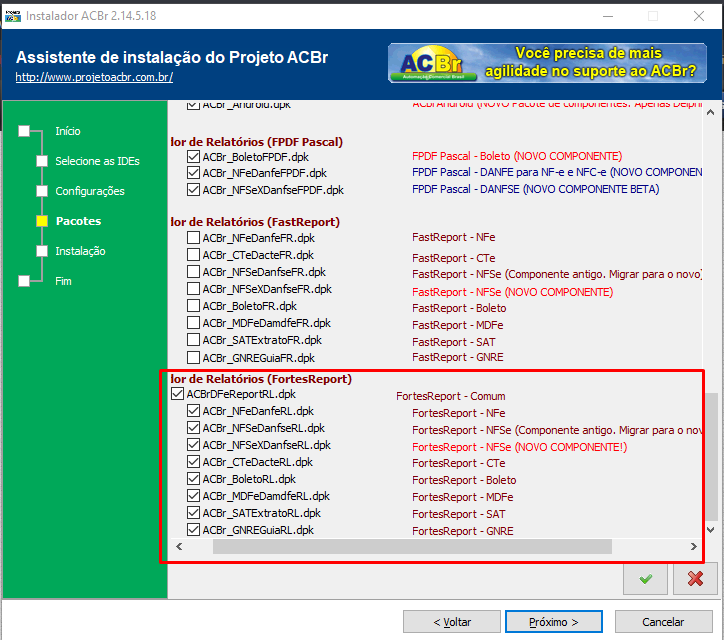Click the down arrow of the vertical scrollbar
Viewport: 724px width, 640px height.
710,530
